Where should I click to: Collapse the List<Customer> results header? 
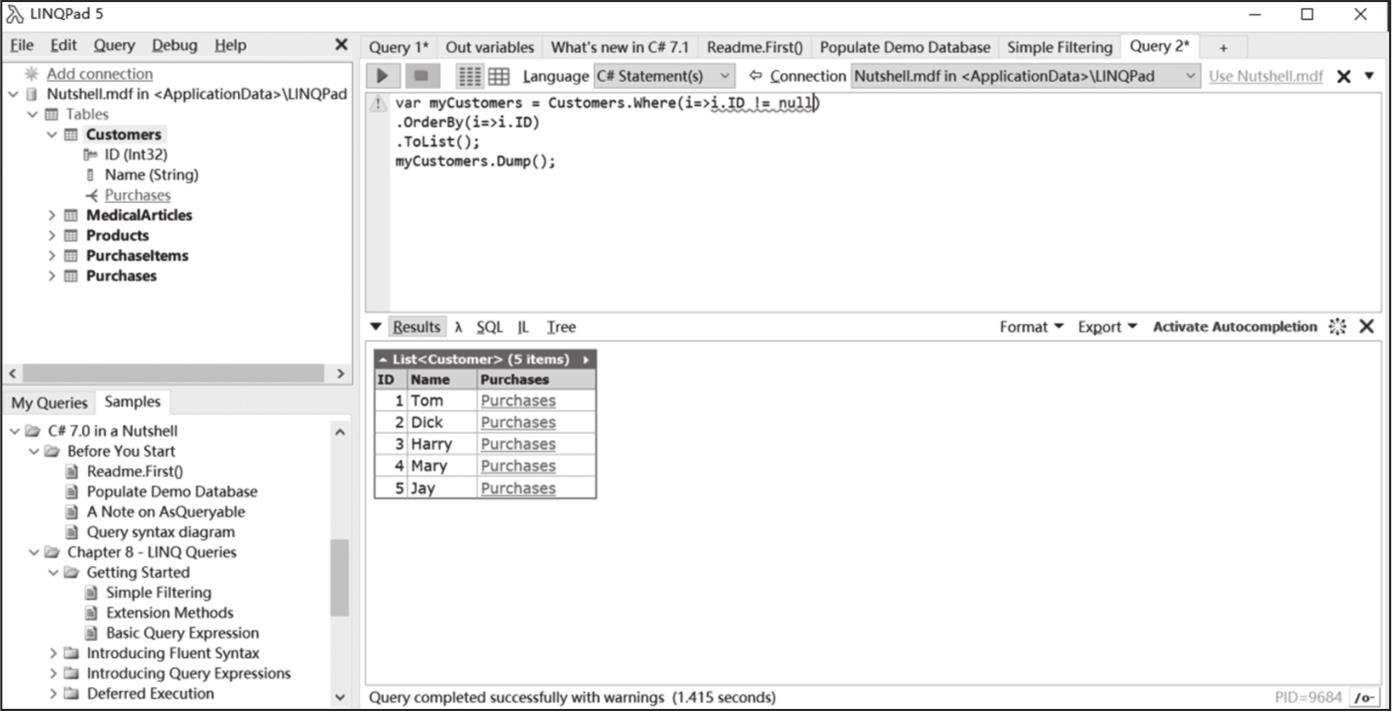click(384, 359)
